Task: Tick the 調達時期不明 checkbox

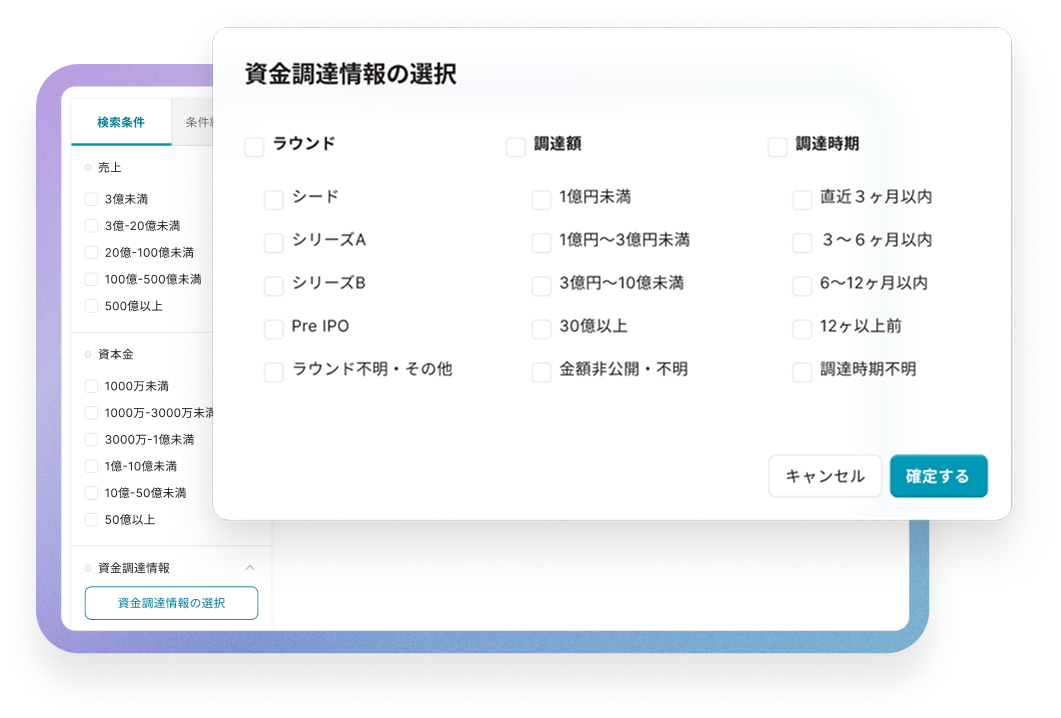Action: click(802, 372)
